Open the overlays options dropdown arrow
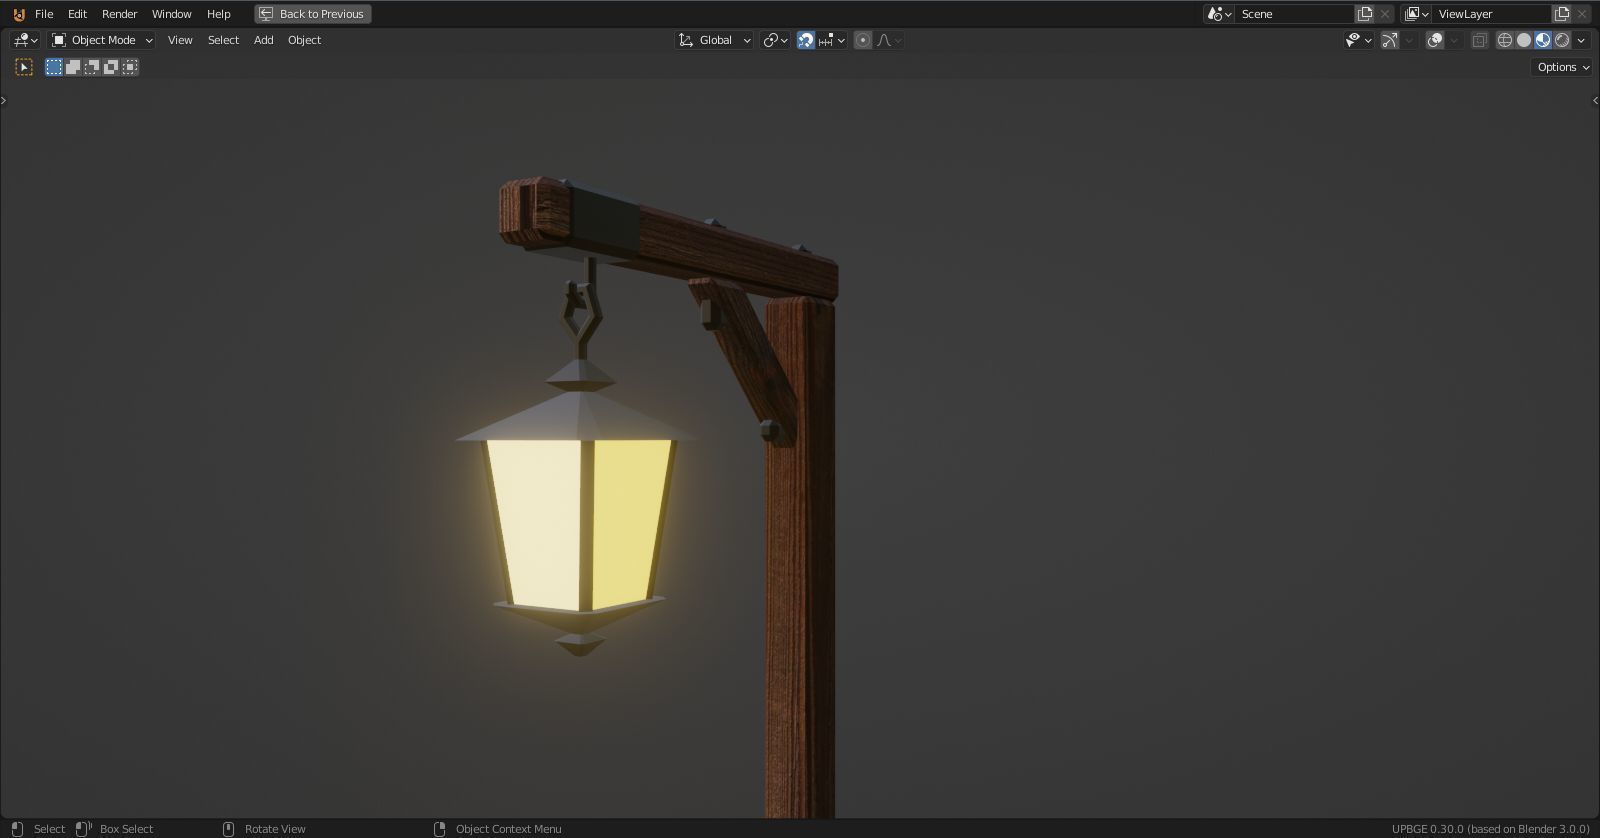 1454,40
